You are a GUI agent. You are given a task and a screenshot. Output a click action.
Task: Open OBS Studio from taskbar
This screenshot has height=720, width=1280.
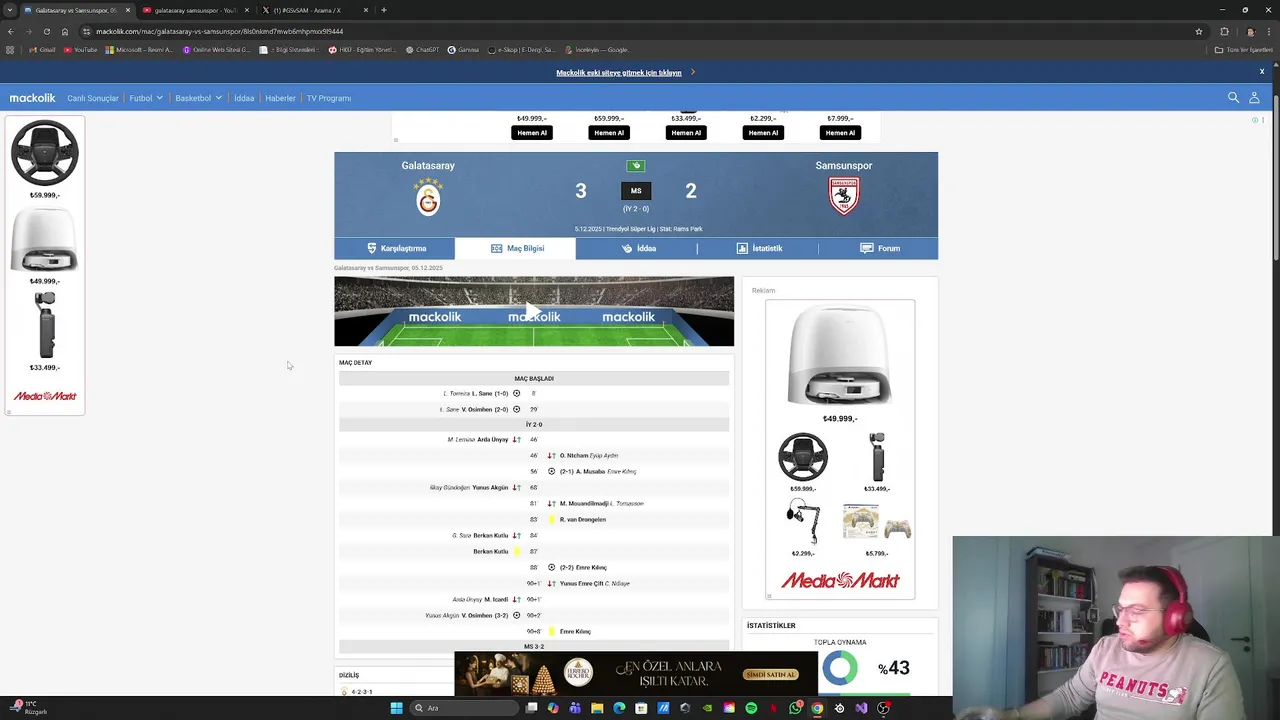coord(883,708)
